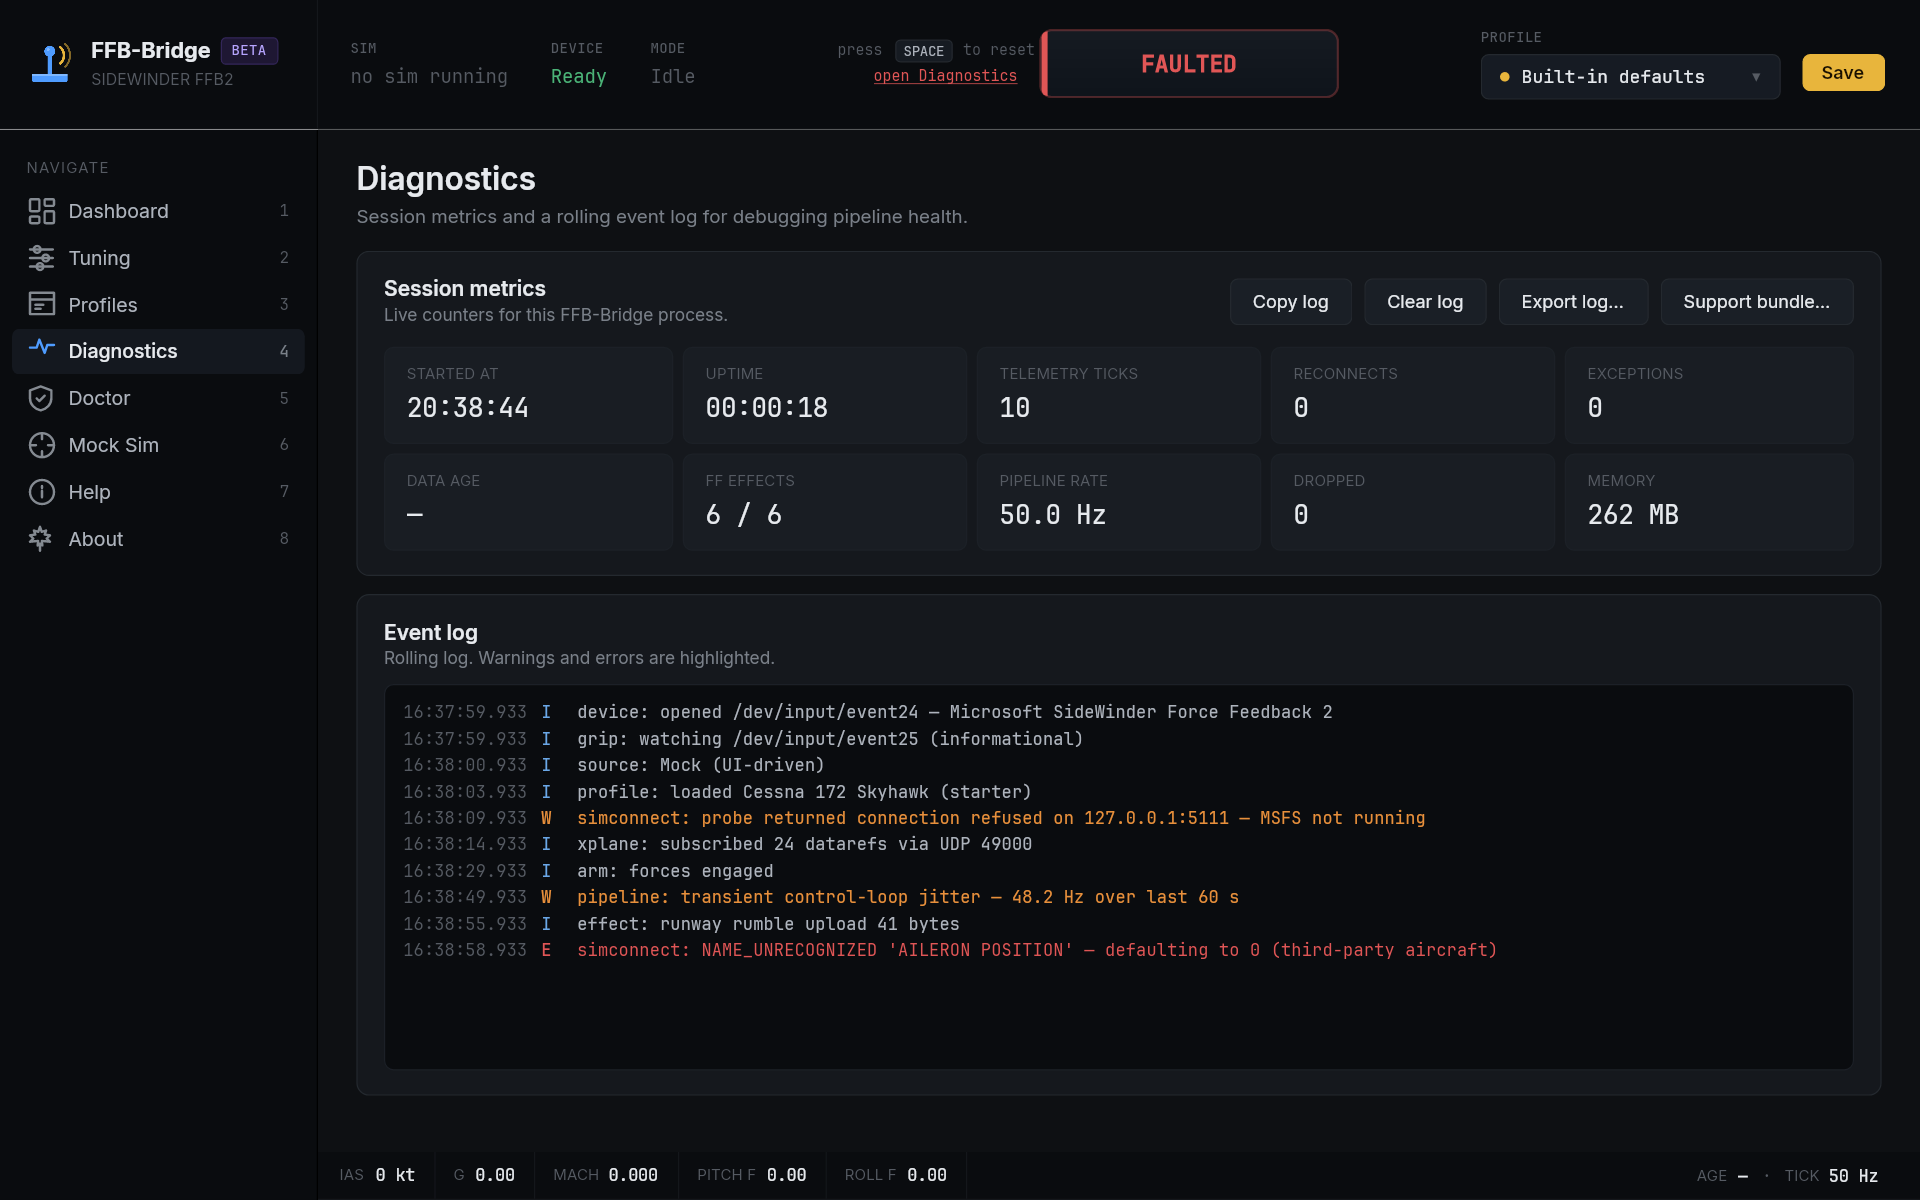Click the profile dropdown arrow
The image size is (1920, 1200).
tap(1756, 77)
